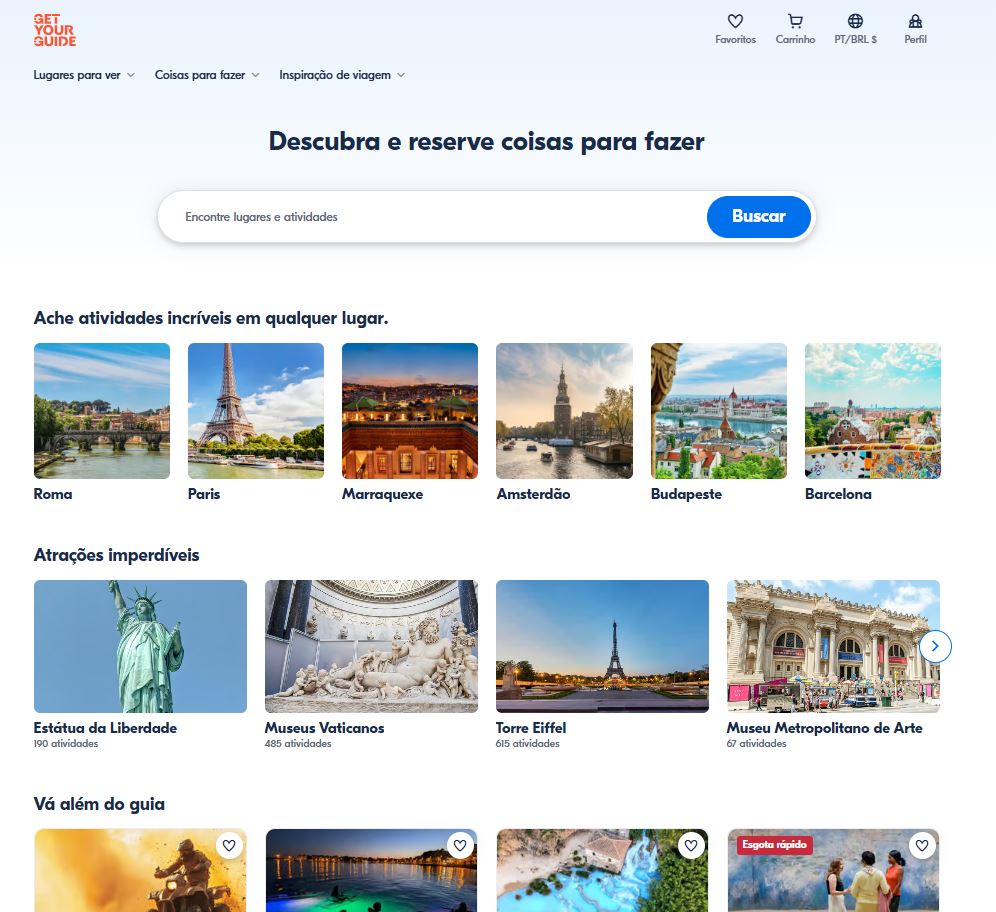The width and height of the screenshot is (996, 912).
Task: Open the Museus Vaticanos image
Action: click(x=371, y=646)
